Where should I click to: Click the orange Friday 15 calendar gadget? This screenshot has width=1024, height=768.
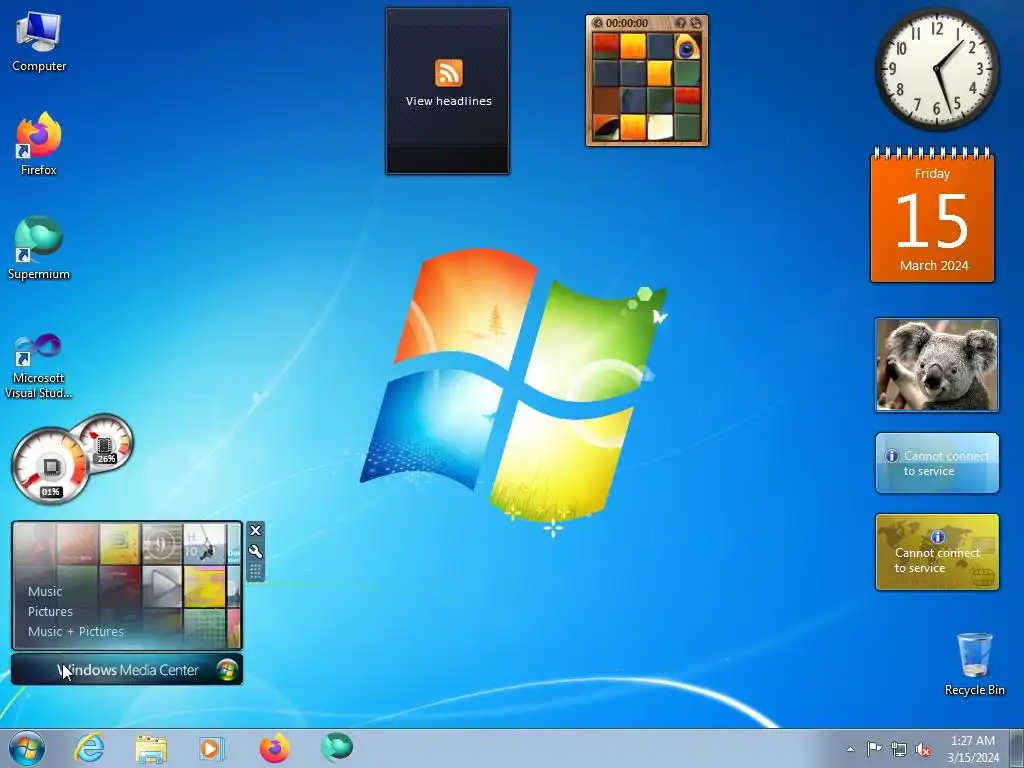click(933, 216)
